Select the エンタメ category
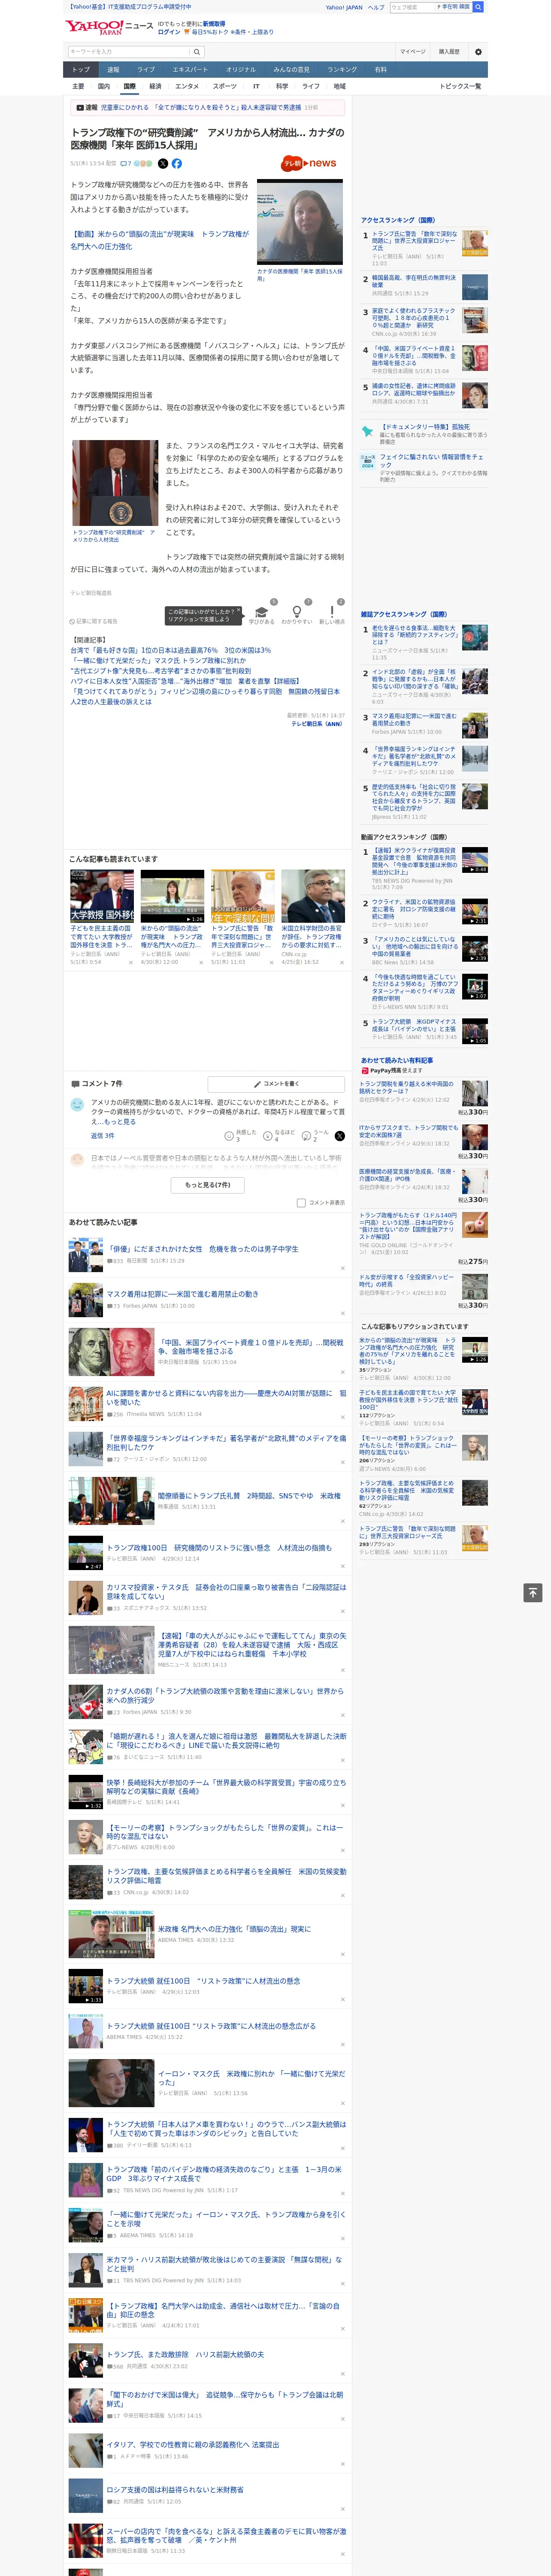551x2576 pixels. [187, 86]
